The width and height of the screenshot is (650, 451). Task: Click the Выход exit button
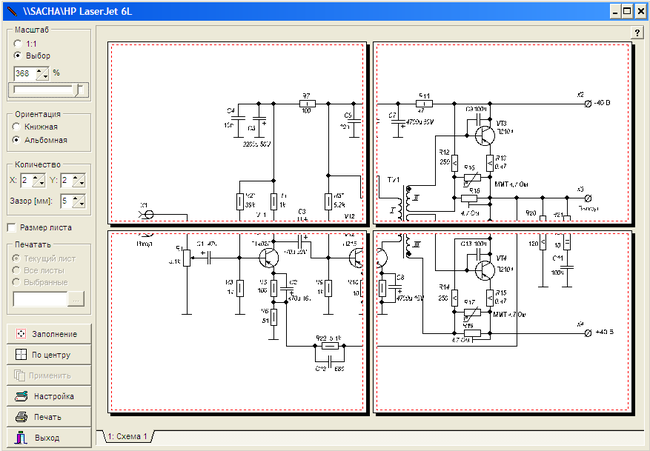tap(49, 437)
